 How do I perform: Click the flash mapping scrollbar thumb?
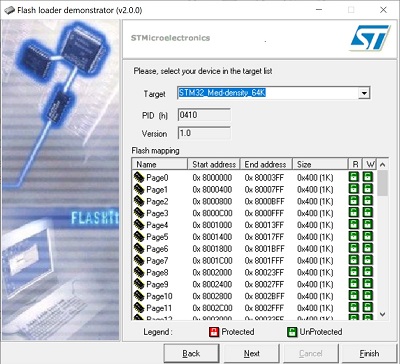[383, 183]
